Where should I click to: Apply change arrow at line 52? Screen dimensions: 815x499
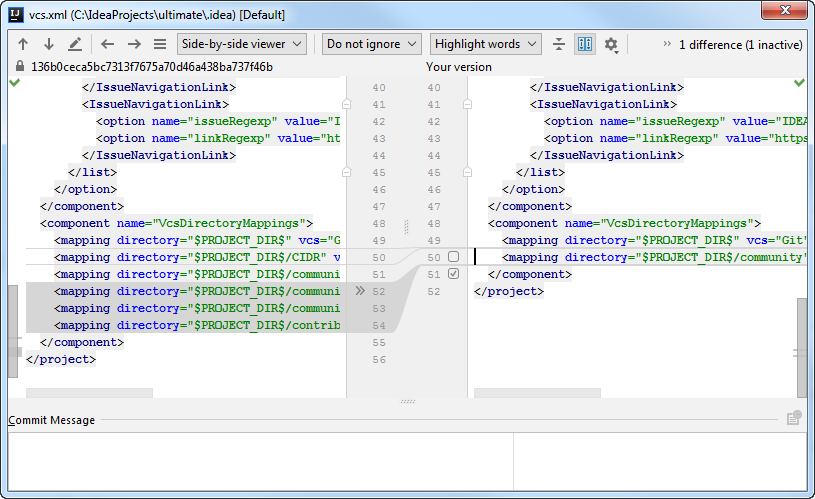[360, 291]
